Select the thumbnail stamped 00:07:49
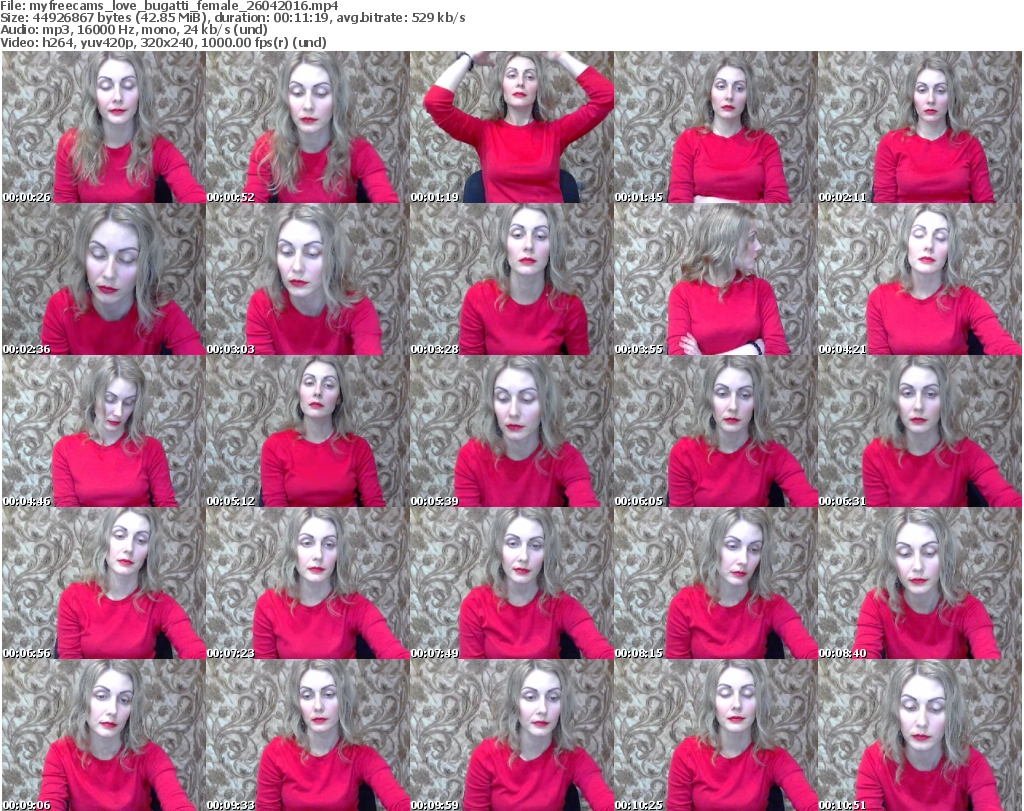Image resolution: width=1024 pixels, height=811 pixels. coord(512,583)
